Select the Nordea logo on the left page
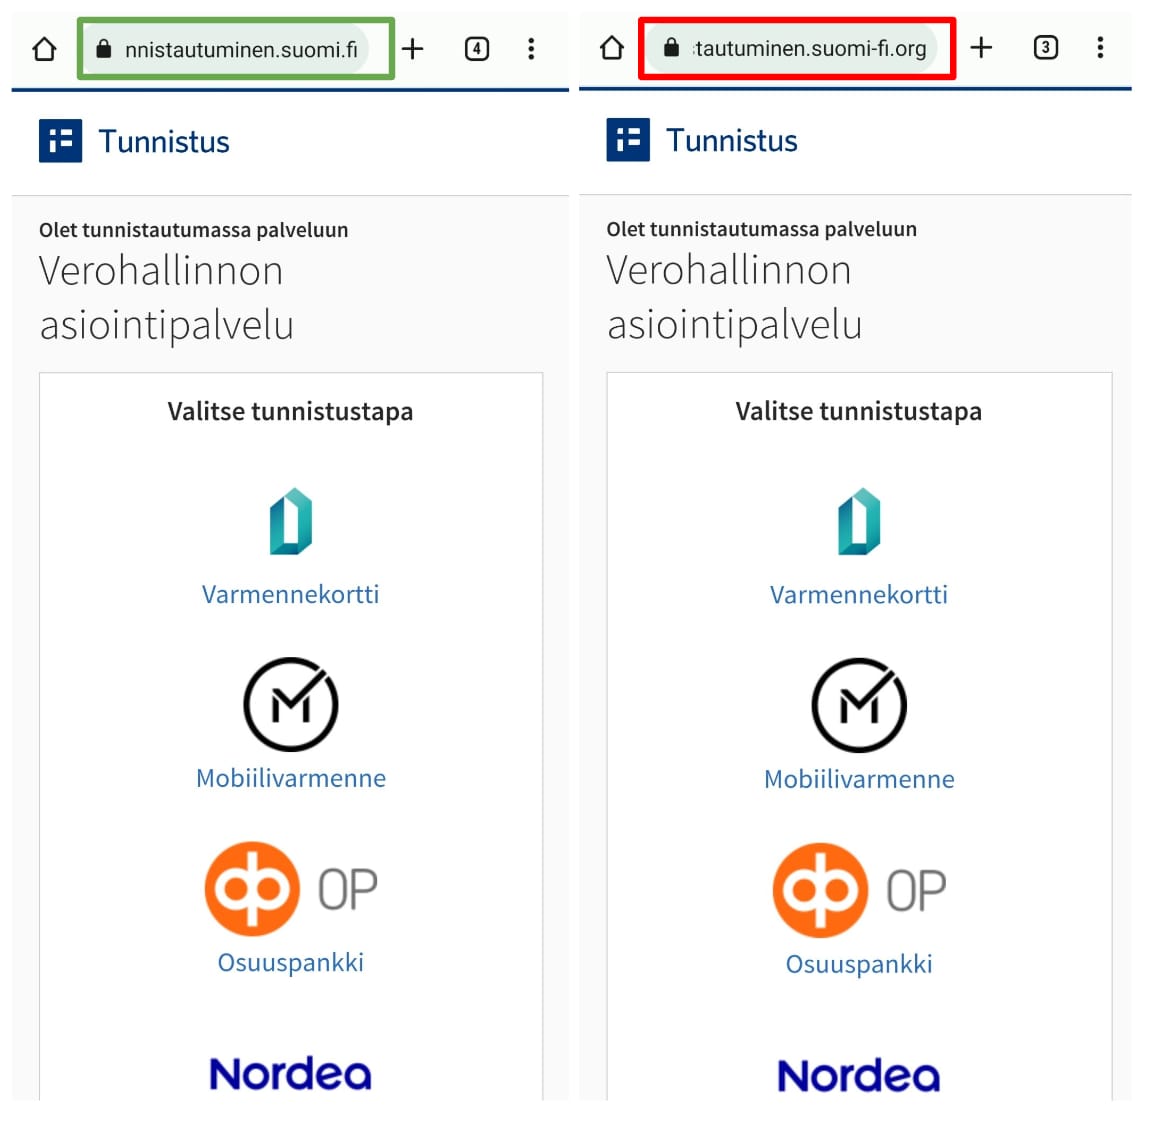 (290, 1072)
